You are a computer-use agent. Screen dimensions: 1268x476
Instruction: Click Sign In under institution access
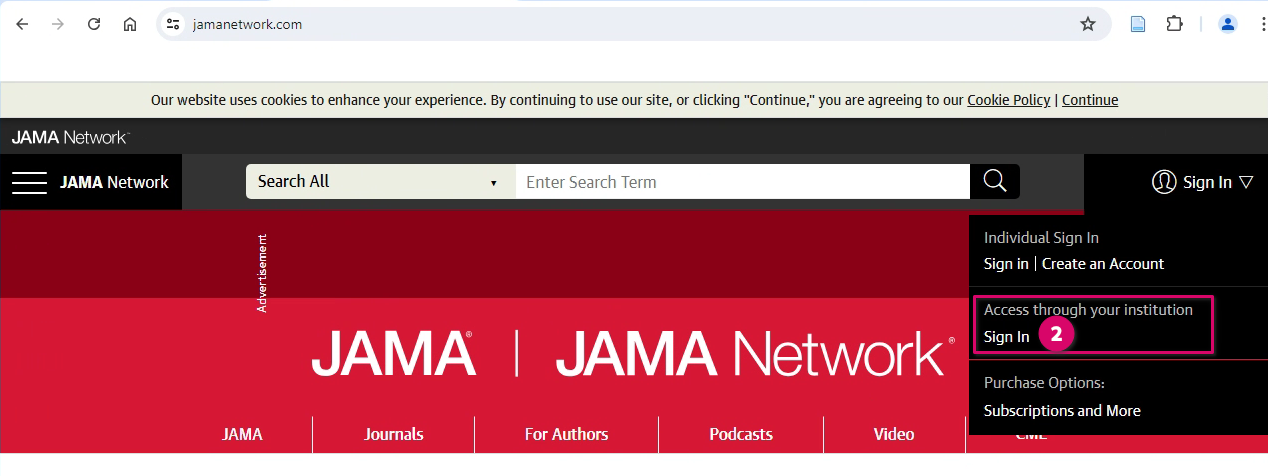(x=1006, y=337)
